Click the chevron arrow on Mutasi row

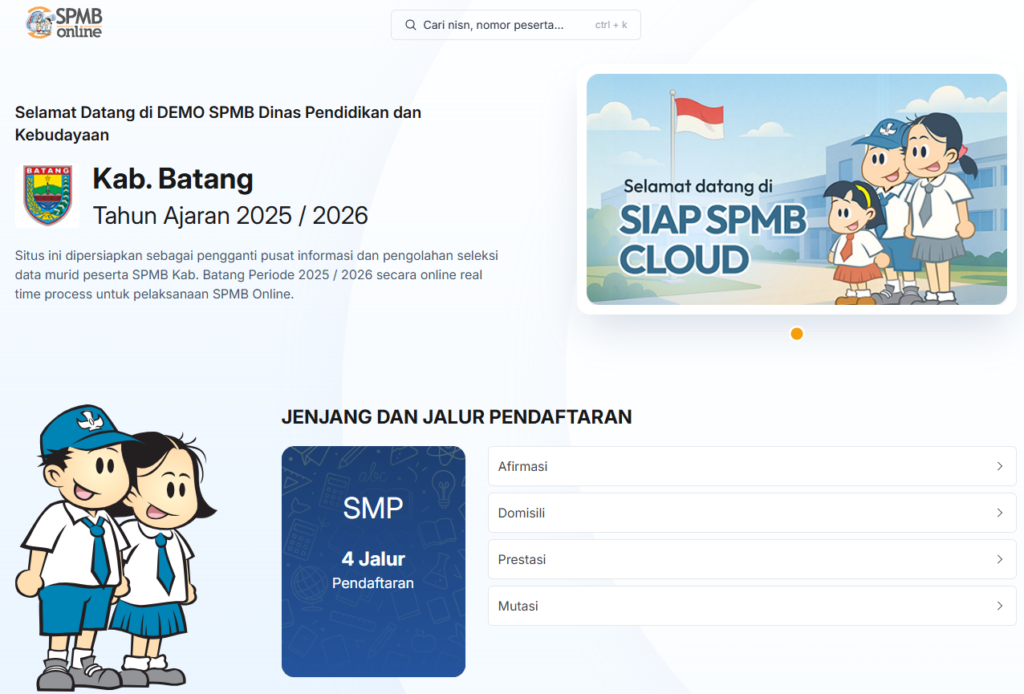pos(999,606)
